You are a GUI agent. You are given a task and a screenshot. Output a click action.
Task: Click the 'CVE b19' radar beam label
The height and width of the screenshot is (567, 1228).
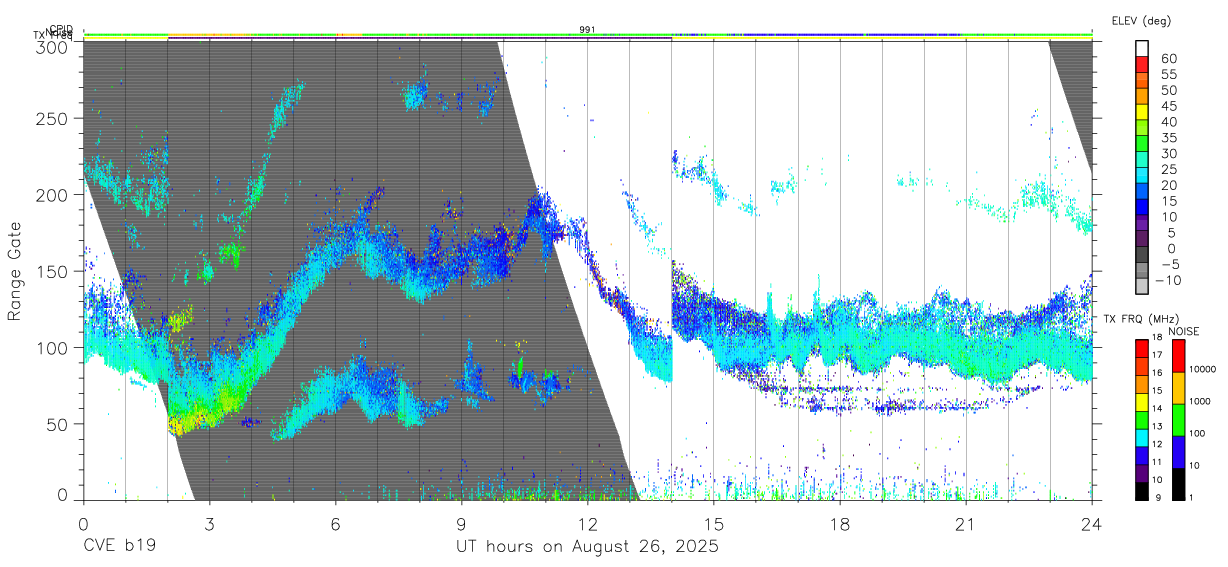coord(118,547)
